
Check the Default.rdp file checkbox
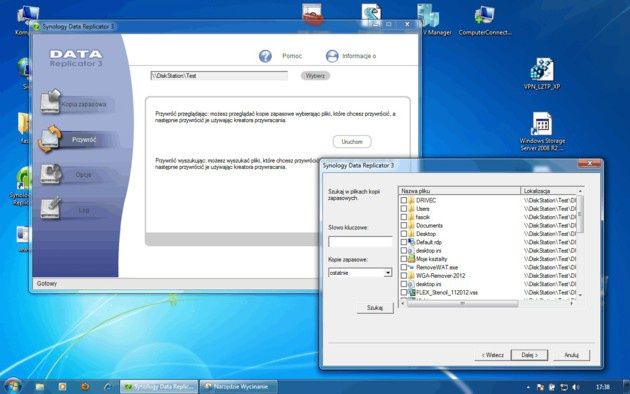click(403, 242)
